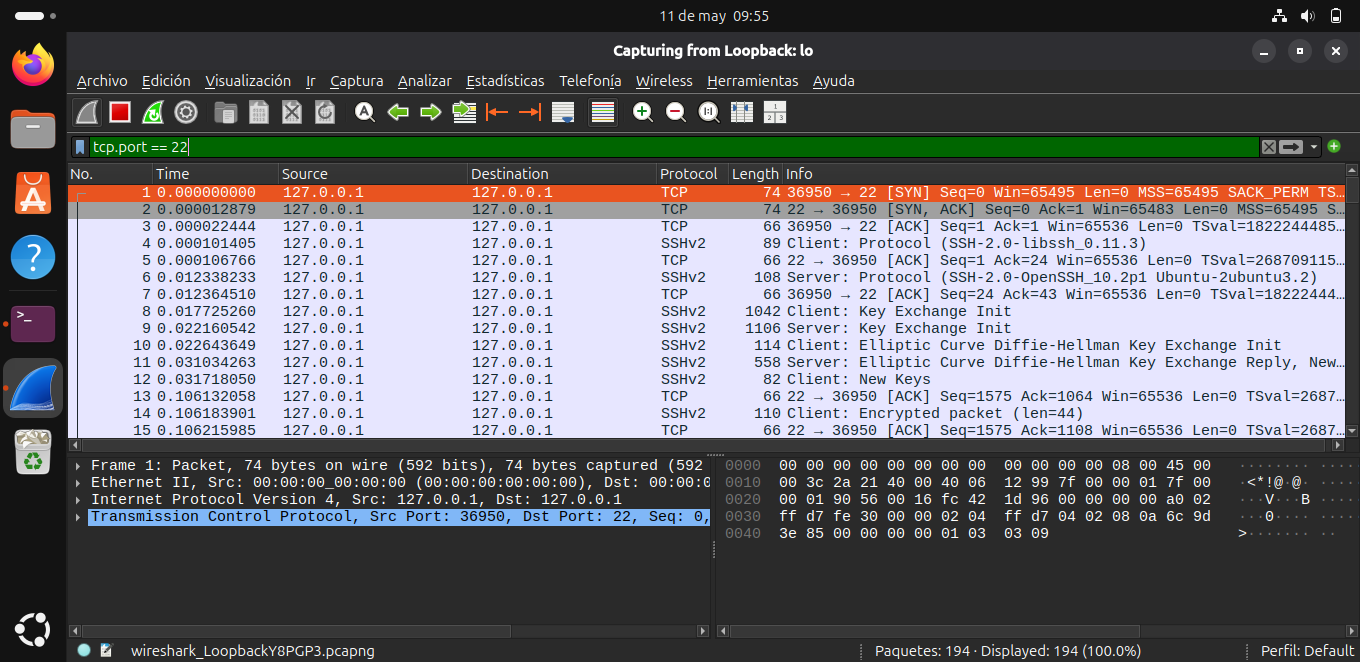Screen dimensions: 1360x662
Task: Click the go to specified packet icon
Action: point(463,112)
